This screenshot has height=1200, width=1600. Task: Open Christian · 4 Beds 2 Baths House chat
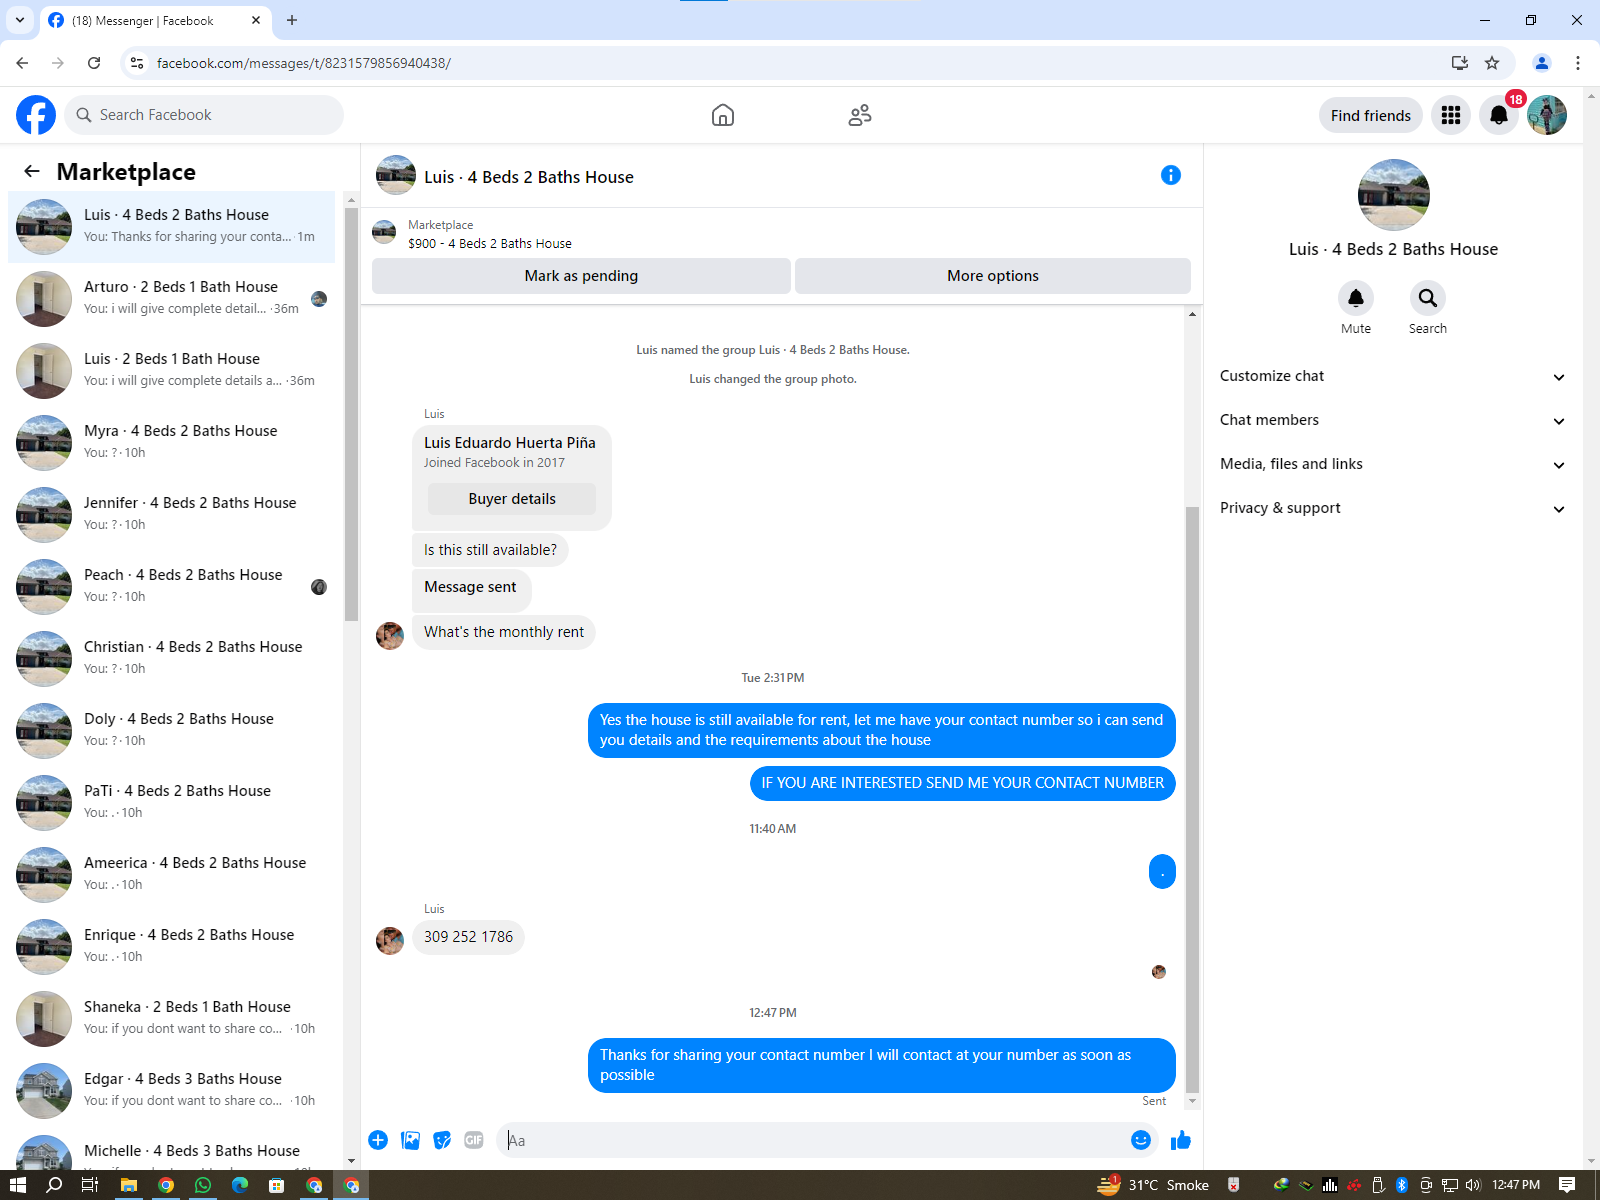(172, 659)
